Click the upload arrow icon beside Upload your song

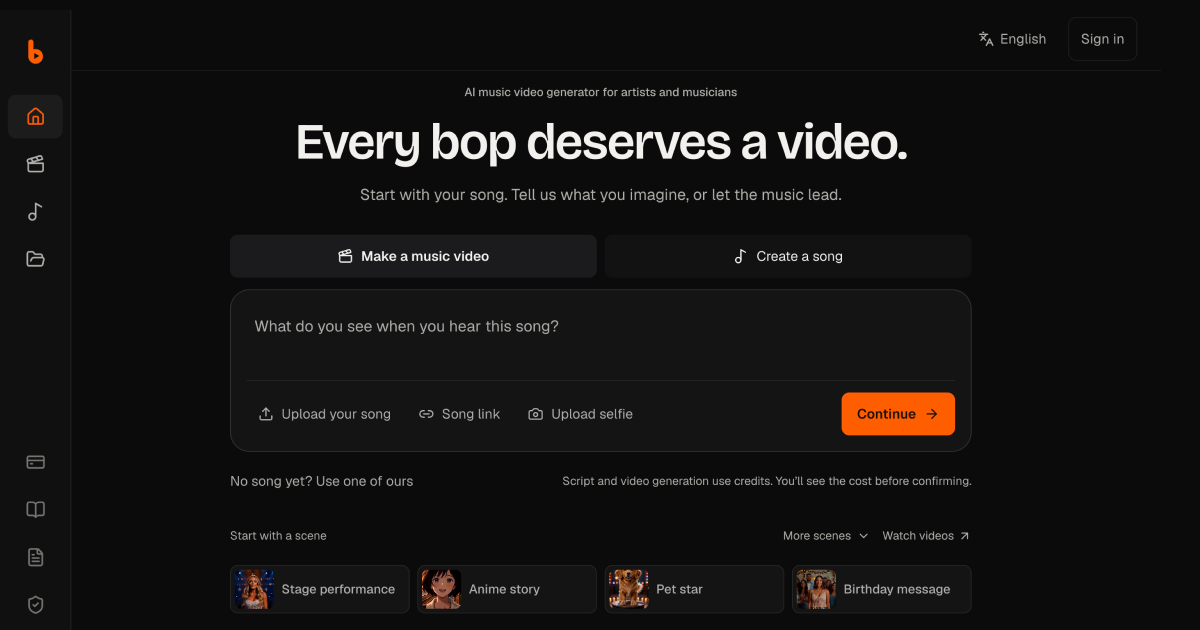(266, 414)
